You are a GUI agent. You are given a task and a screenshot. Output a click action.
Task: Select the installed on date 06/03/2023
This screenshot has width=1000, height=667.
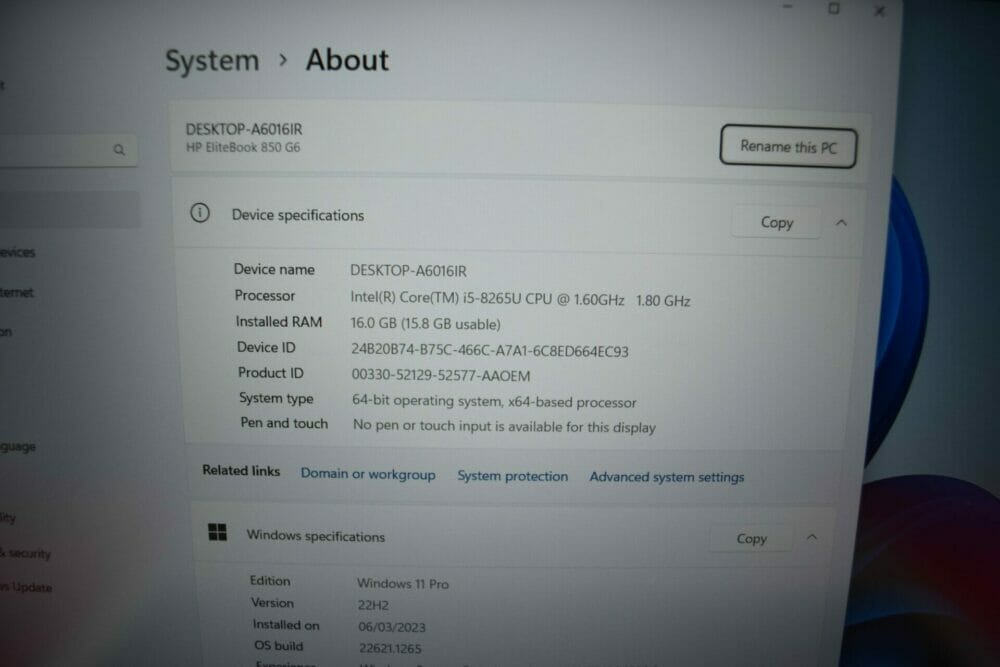pyautogui.click(x=392, y=627)
